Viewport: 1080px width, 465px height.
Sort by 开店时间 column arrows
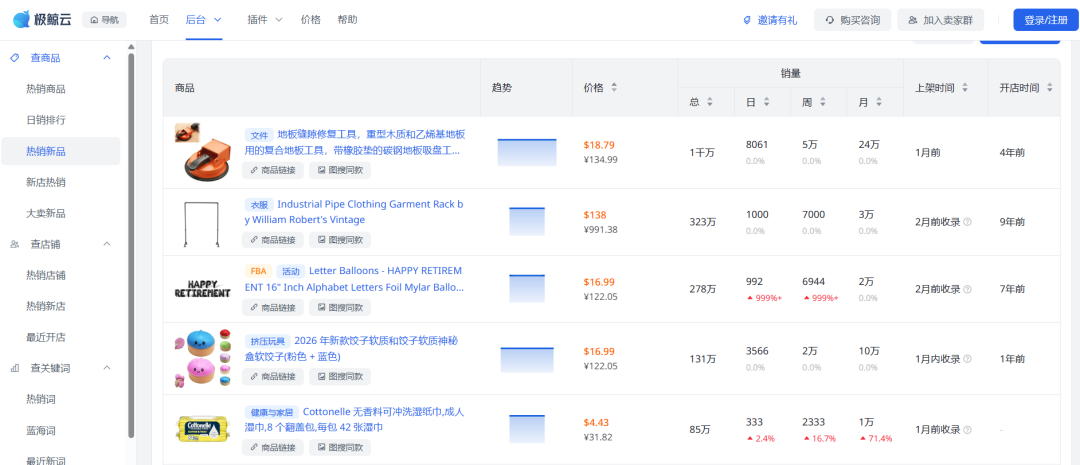pyautogui.click(x=1050, y=87)
